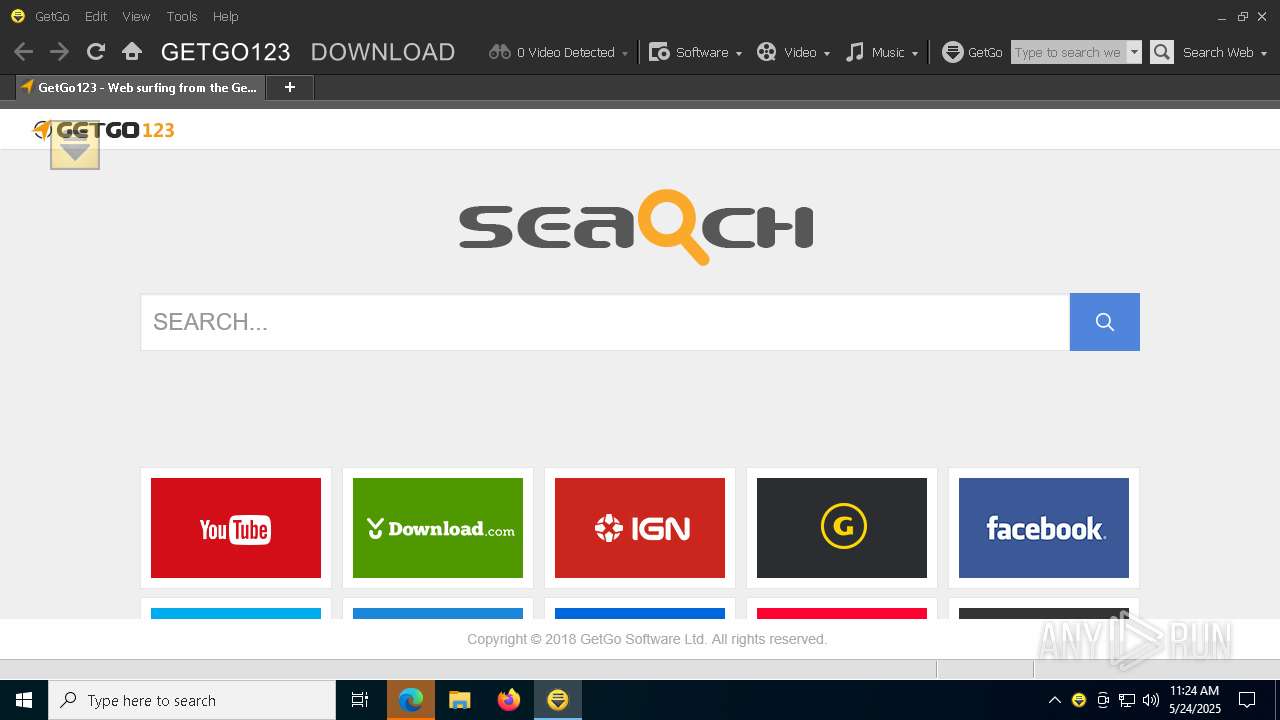The width and height of the screenshot is (1280, 720).
Task: Open the Help menu
Action: [x=226, y=16]
